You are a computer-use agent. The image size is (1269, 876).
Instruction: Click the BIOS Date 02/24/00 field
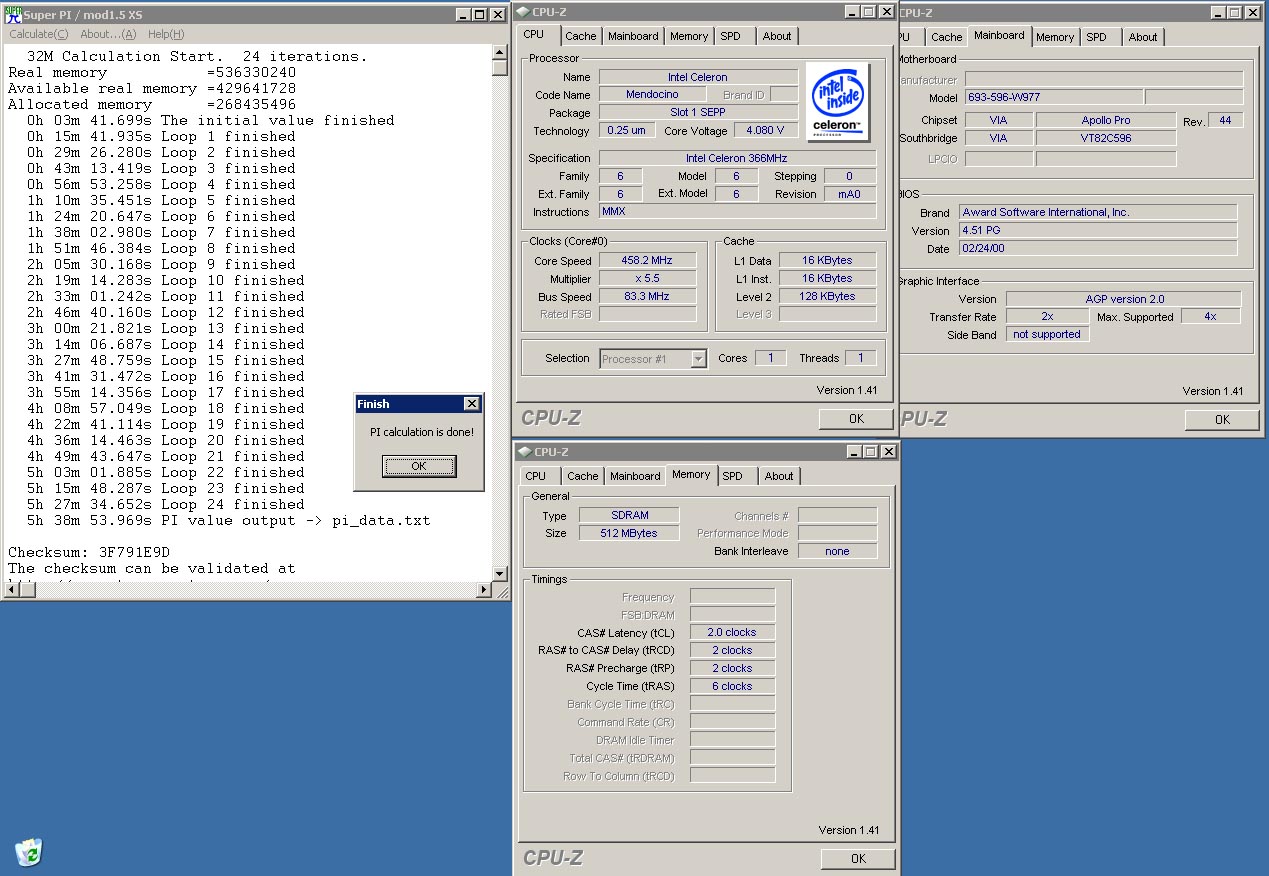pos(1098,248)
